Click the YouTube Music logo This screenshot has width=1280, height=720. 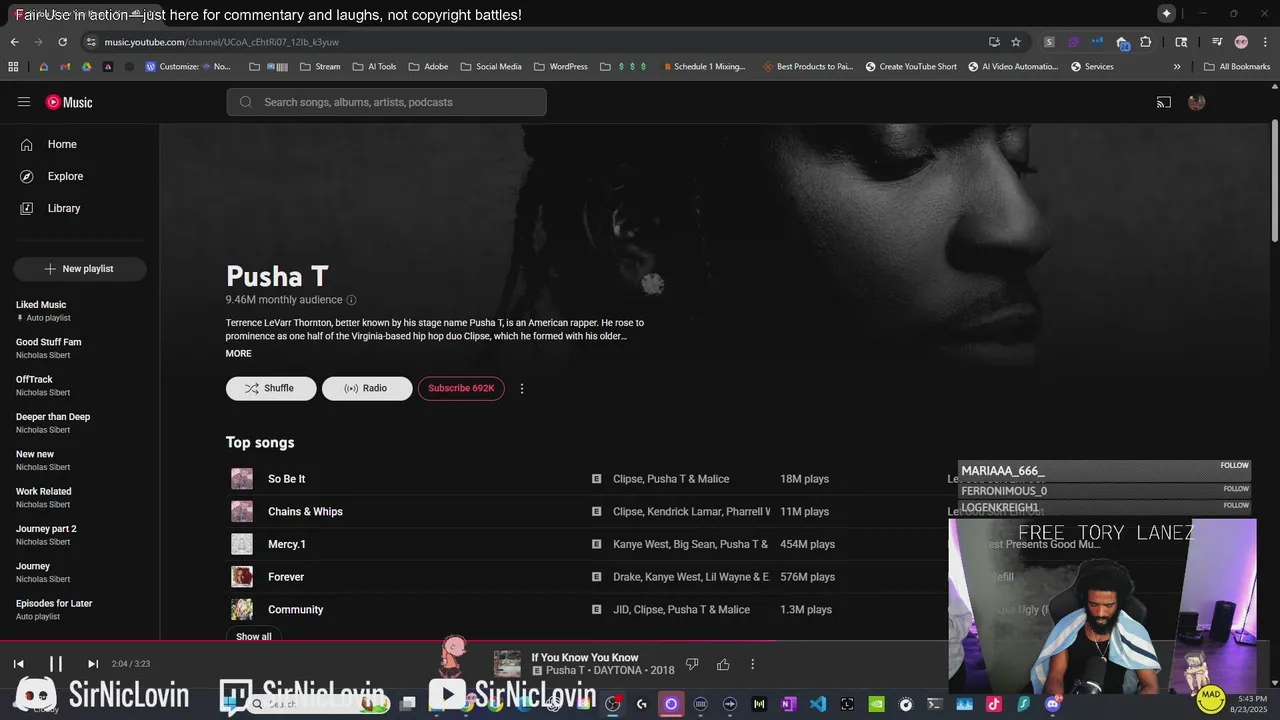click(69, 102)
